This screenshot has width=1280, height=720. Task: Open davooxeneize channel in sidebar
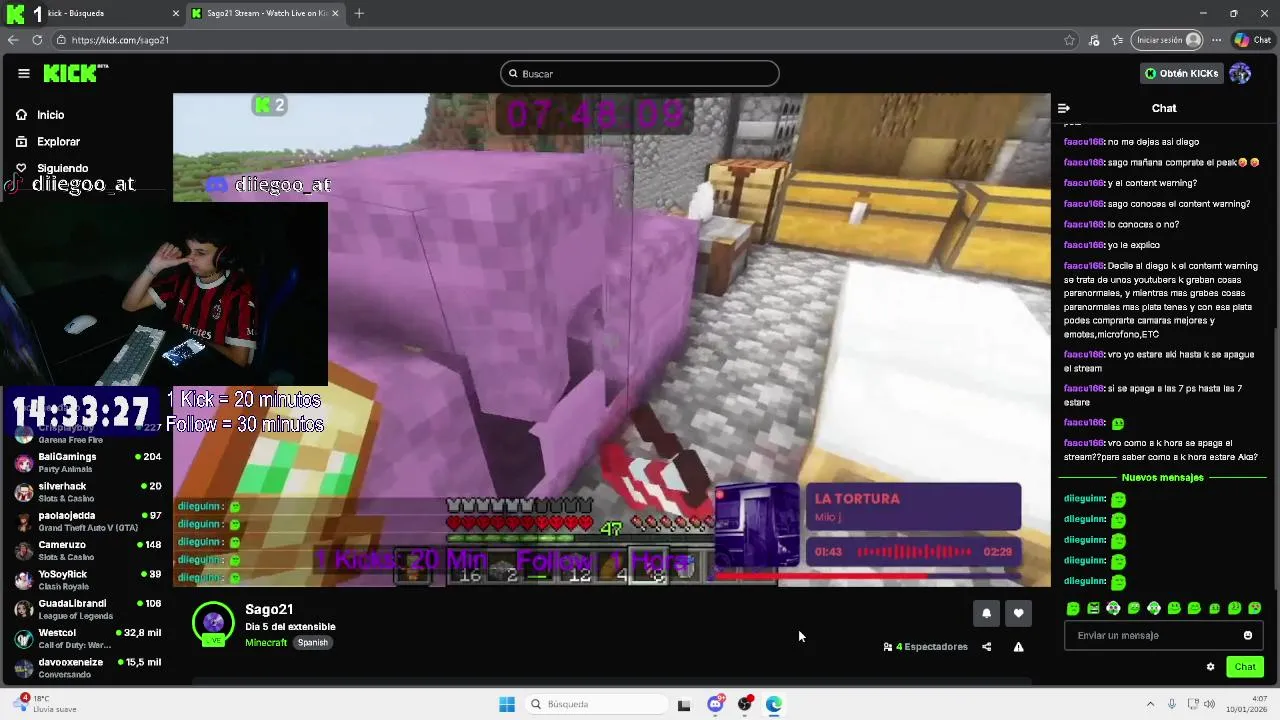(x=88, y=667)
